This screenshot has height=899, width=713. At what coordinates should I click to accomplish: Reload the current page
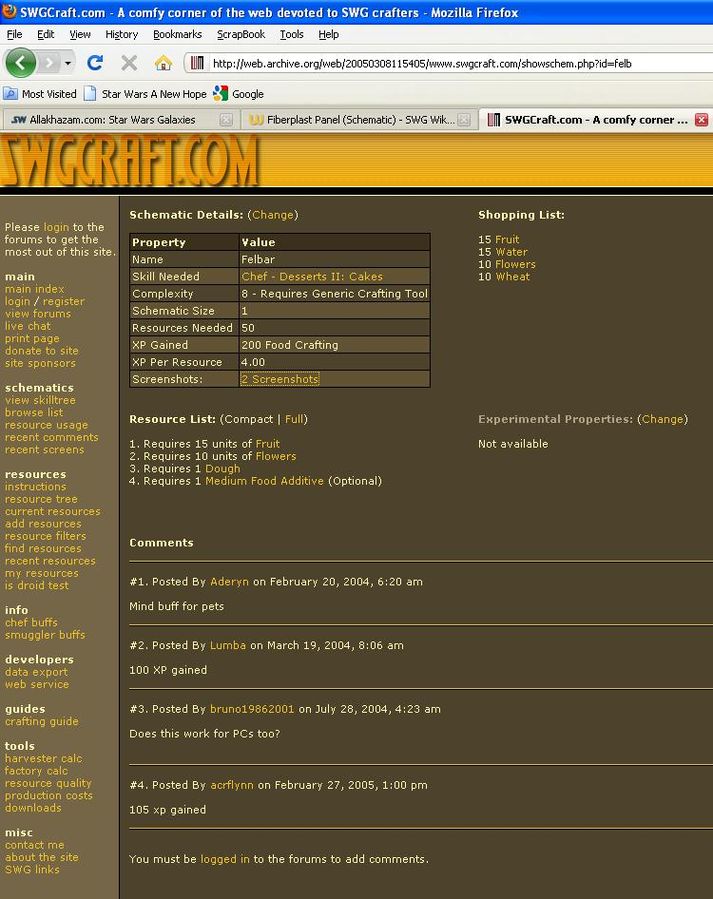(95, 63)
